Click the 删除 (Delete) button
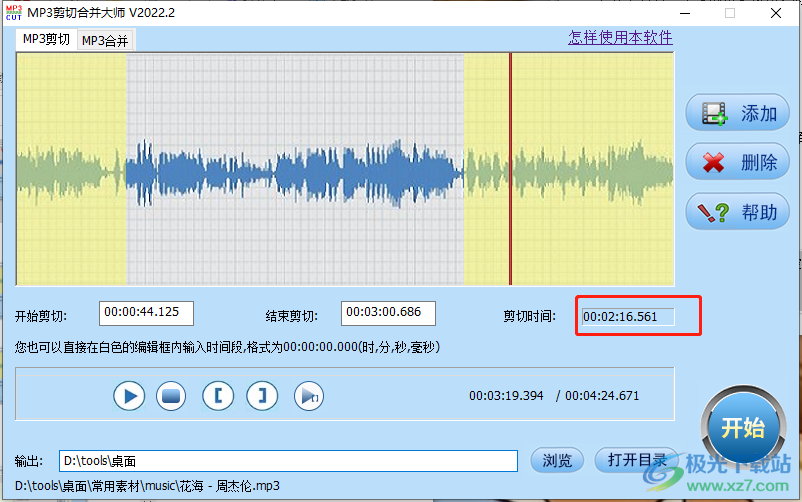 737,162
